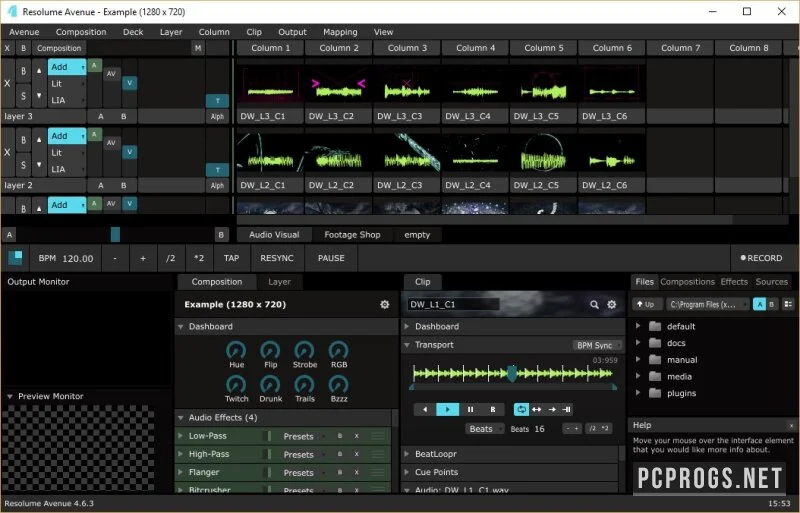
Task: Remove the Low-Pass effect with X
Action: coord(357,436)
